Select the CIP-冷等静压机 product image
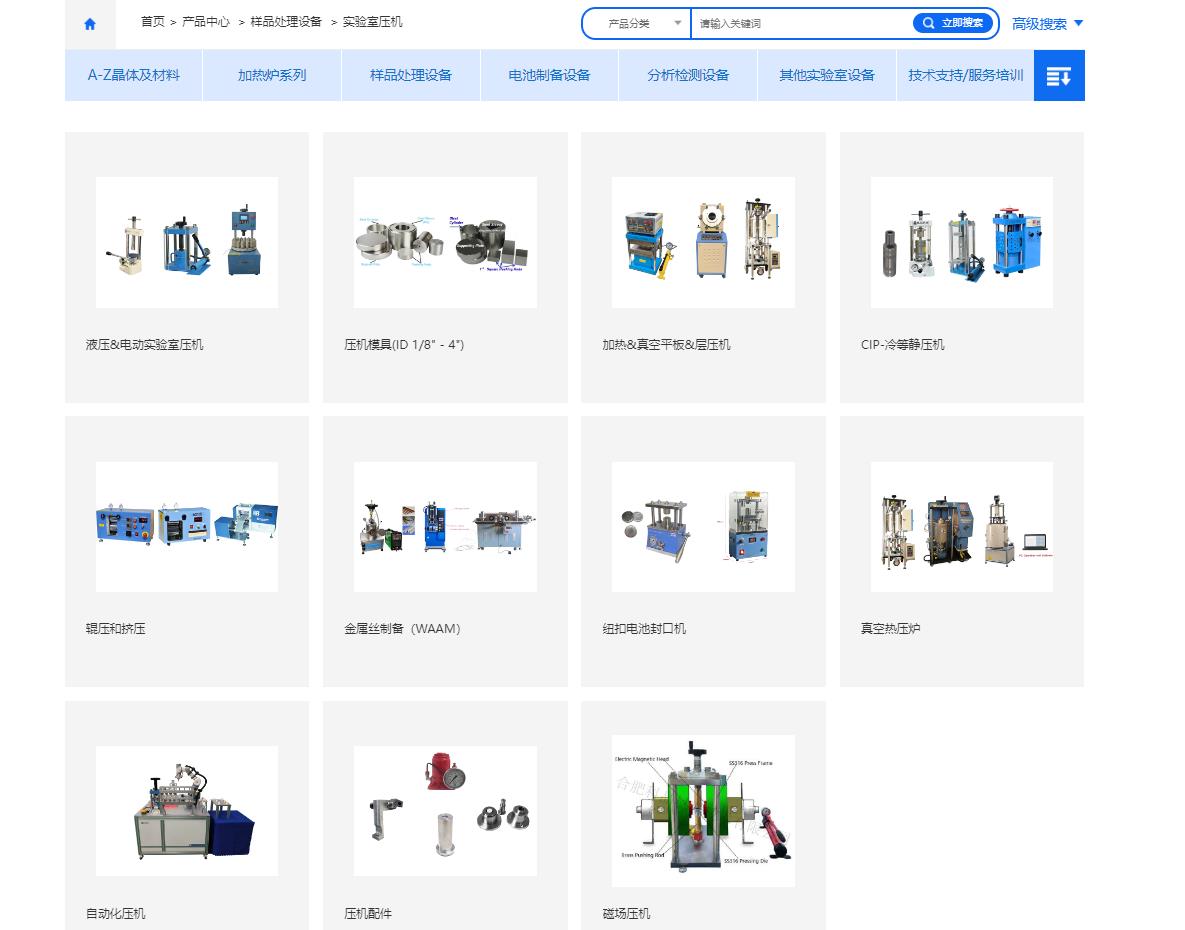The width and height of the screenshot is (1185, 930). click(x=961, y=242)
